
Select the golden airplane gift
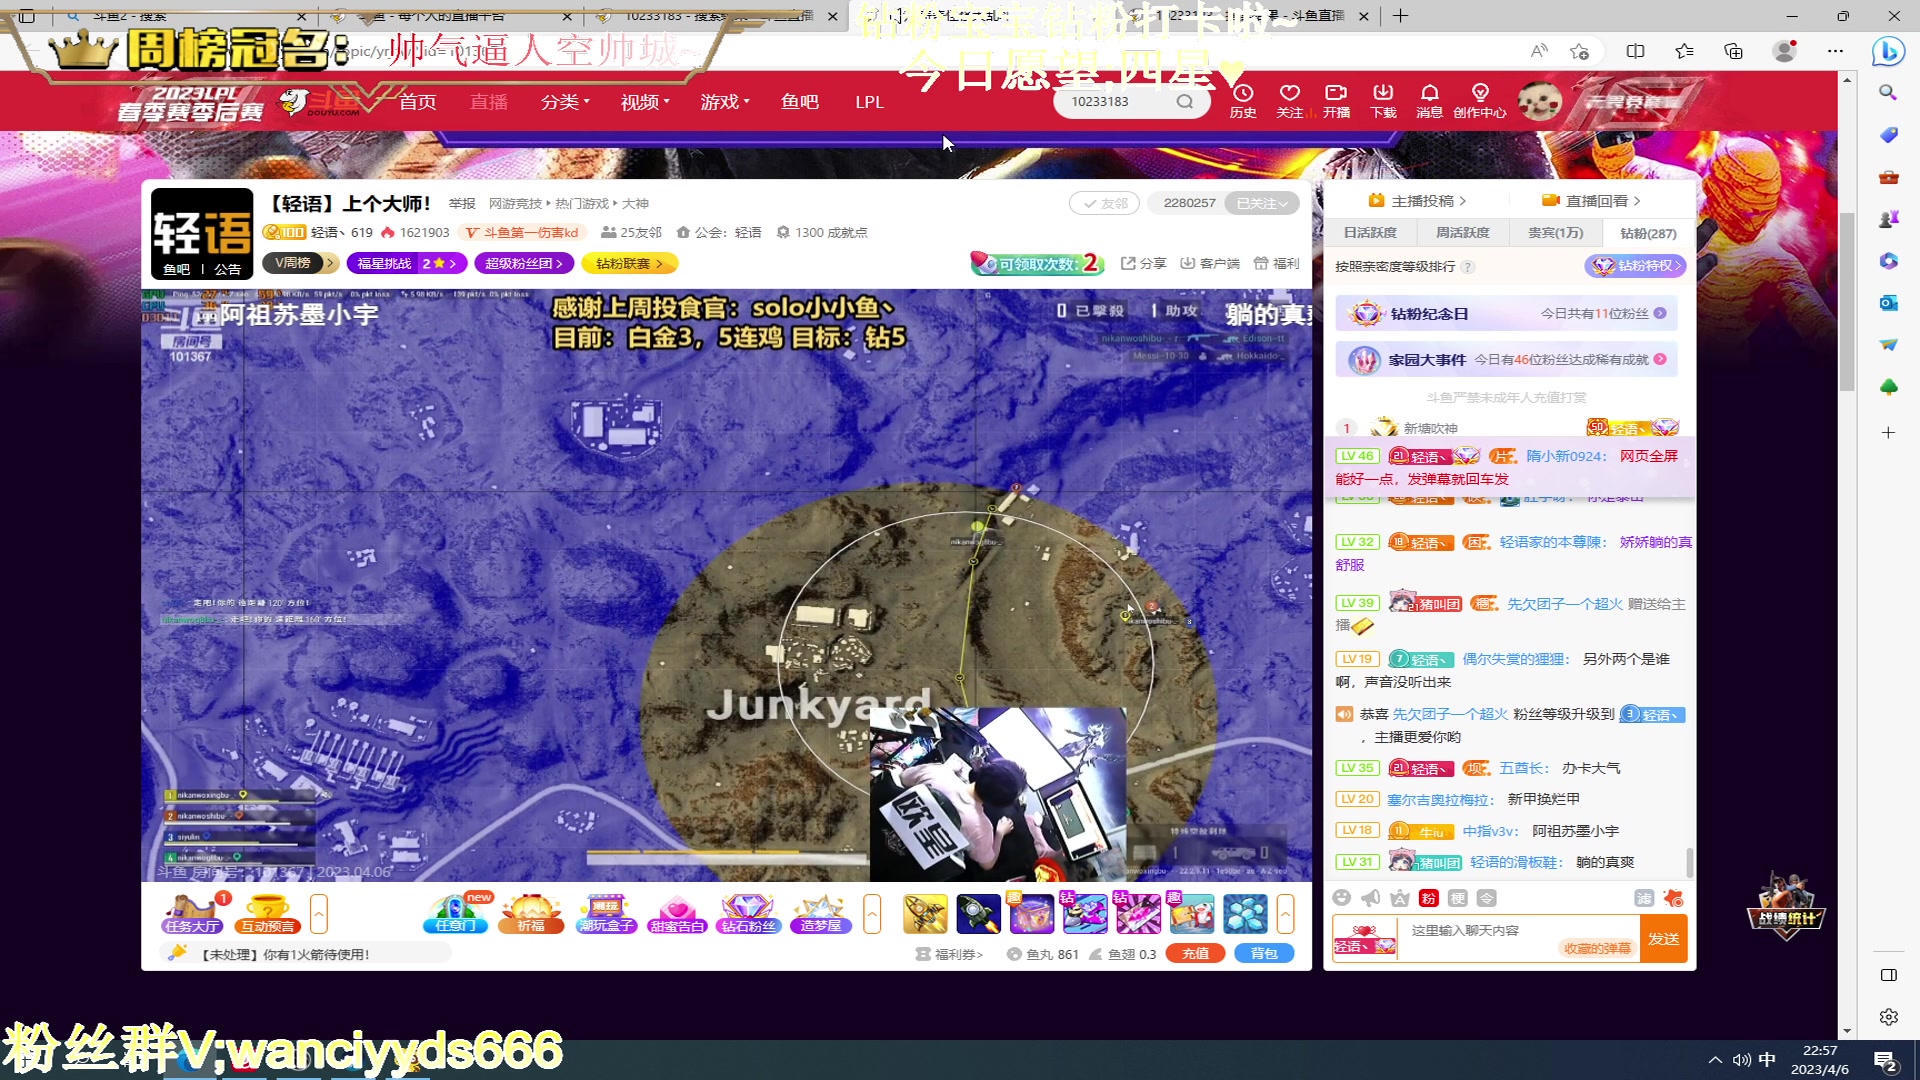[x=925, y=914]
